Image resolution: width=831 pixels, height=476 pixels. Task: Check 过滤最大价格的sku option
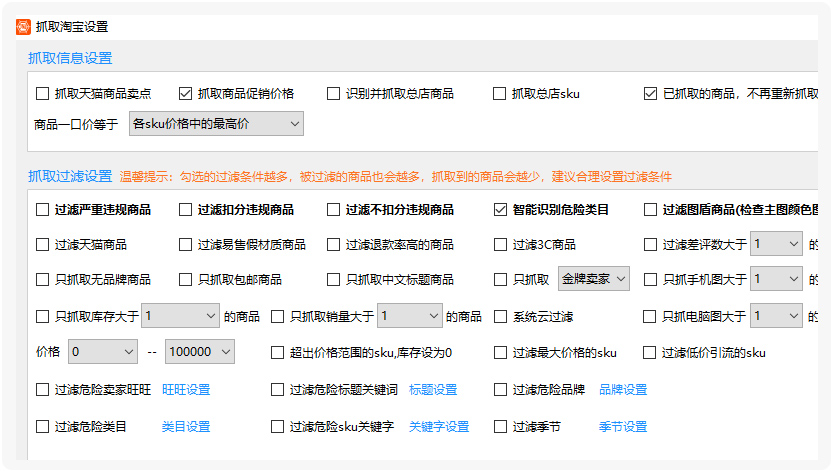pos(500,352)
